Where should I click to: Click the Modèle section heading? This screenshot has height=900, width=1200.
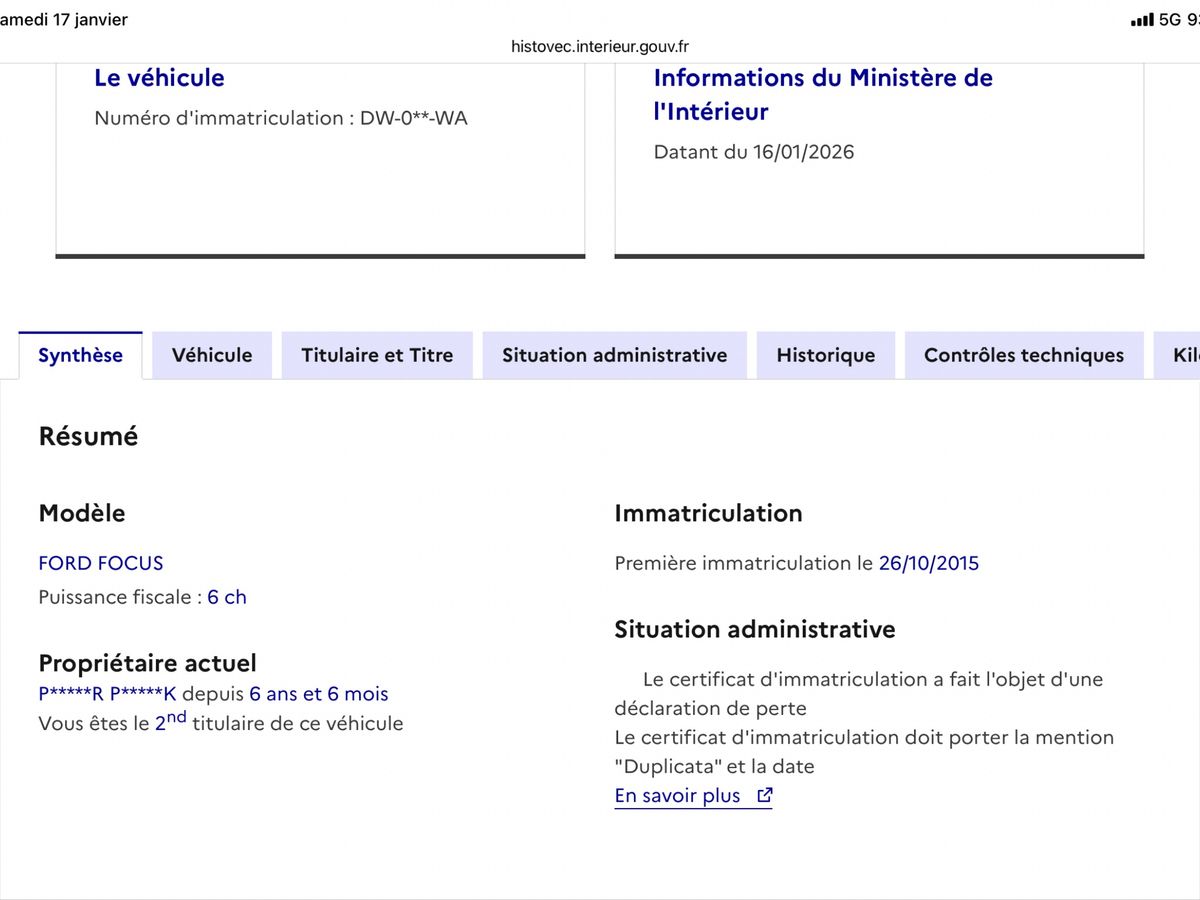pos(82,513)
